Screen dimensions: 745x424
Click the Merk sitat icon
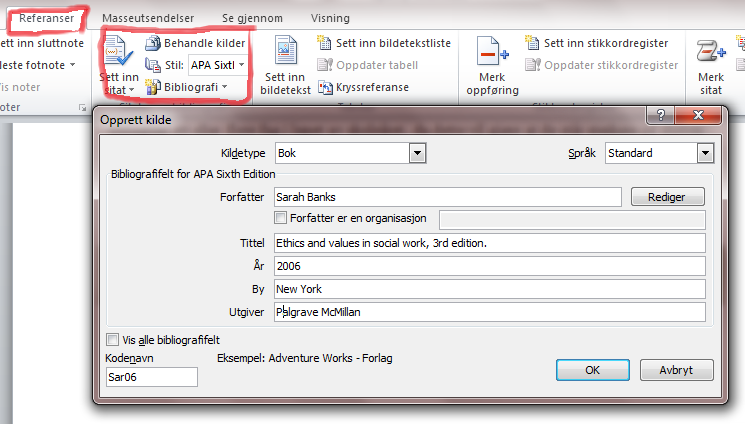710,53
